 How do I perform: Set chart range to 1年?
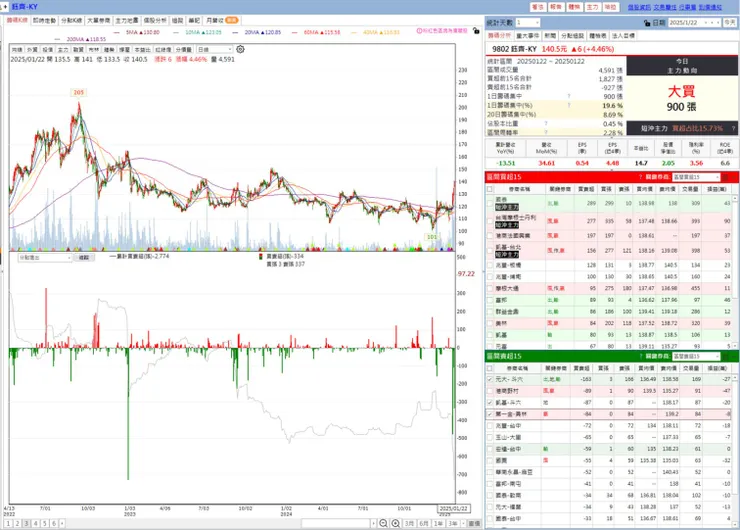[x=438, y=523]
